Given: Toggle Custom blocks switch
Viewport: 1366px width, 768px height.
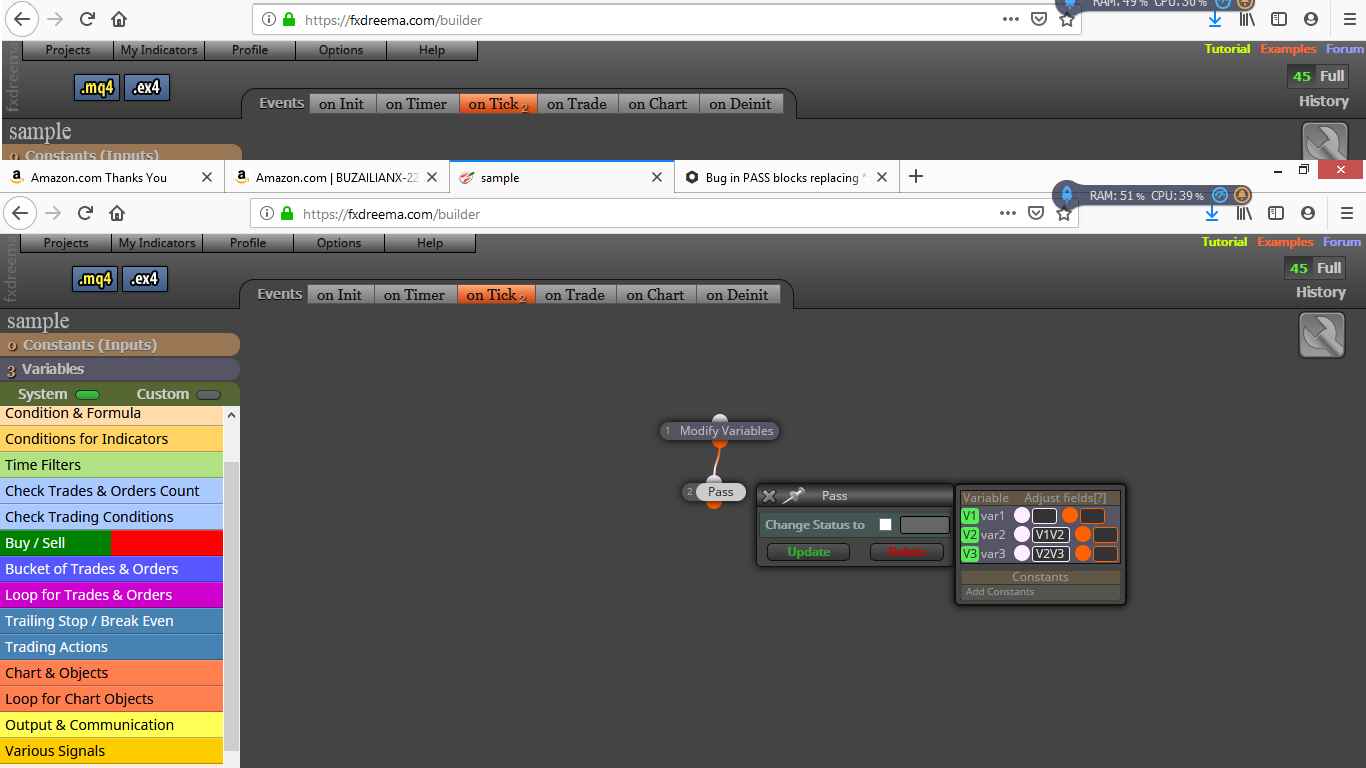Looking at the screenshot, I should coord(208,395).
